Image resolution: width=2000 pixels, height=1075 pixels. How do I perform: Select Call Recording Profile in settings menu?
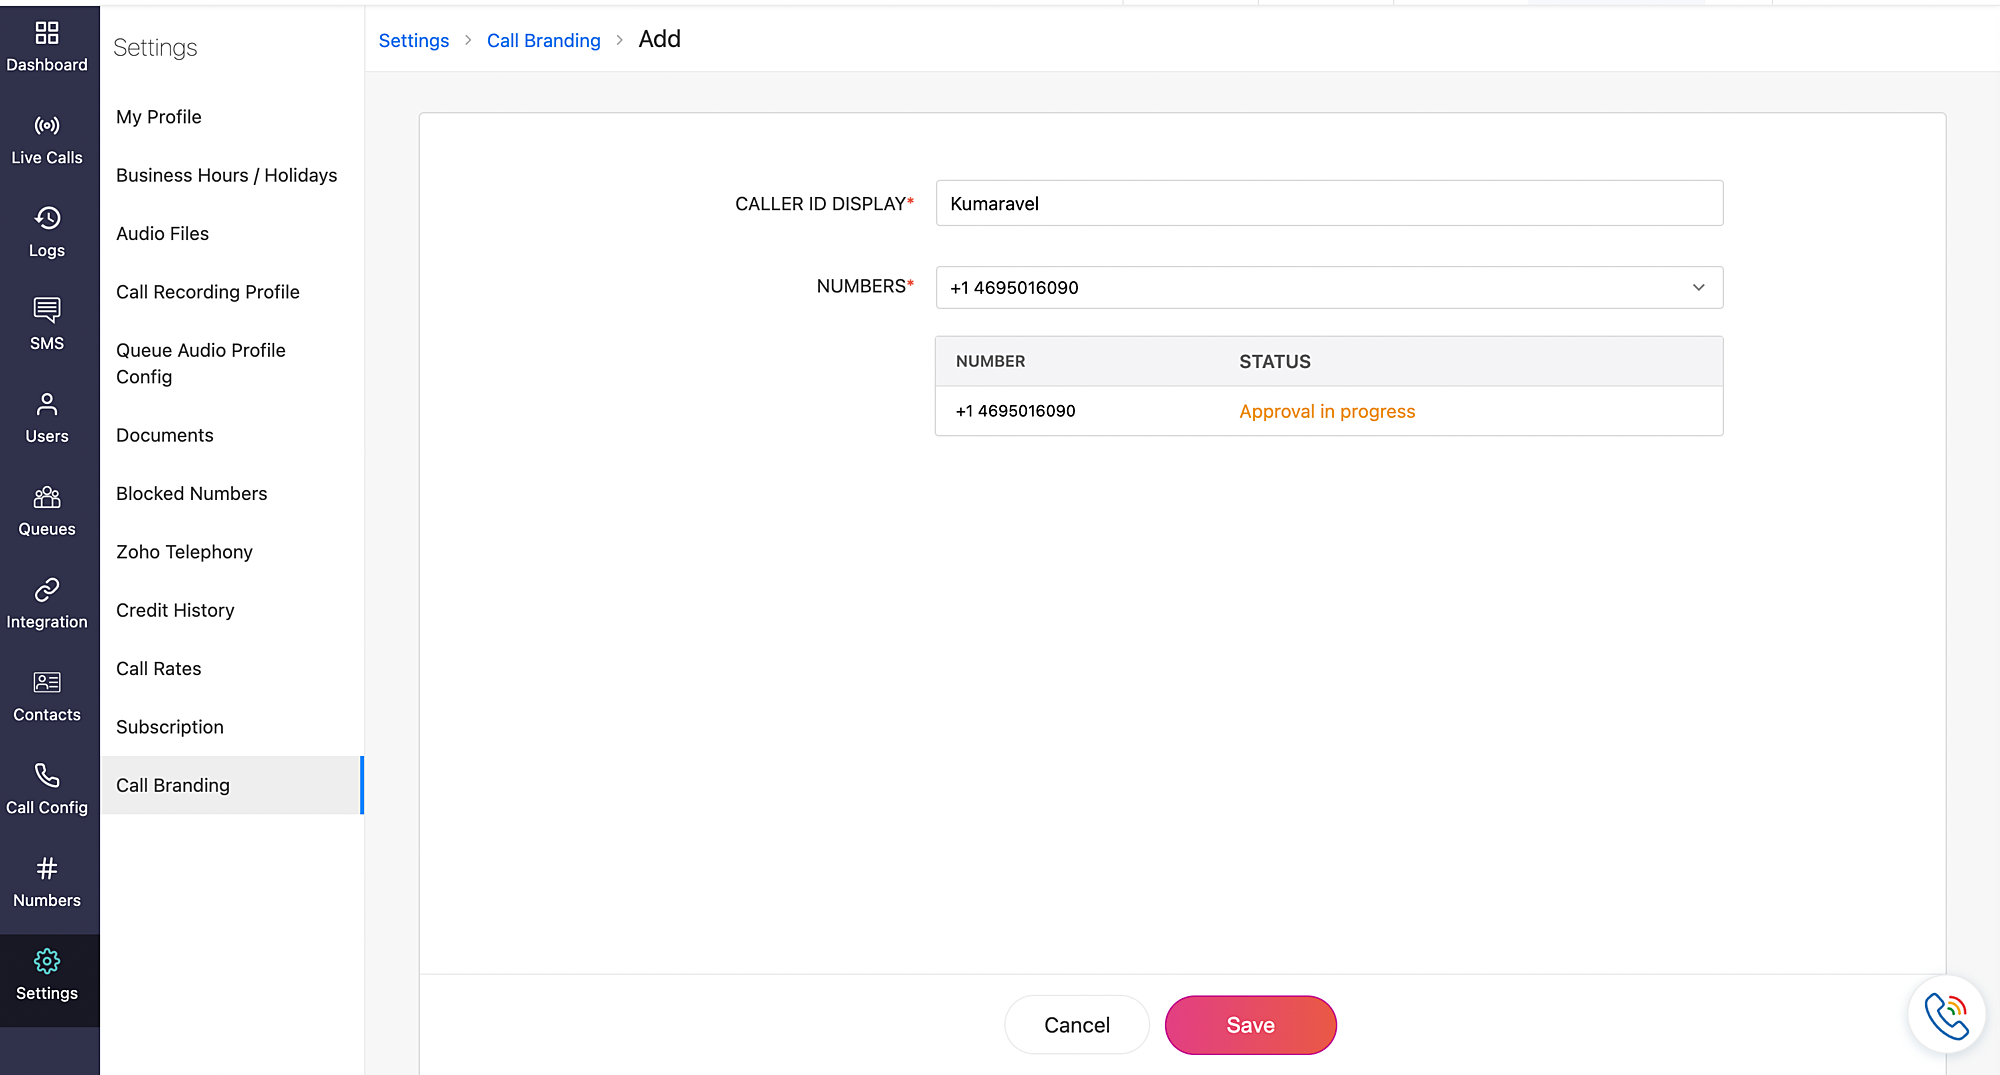click(x=208, y=292)
